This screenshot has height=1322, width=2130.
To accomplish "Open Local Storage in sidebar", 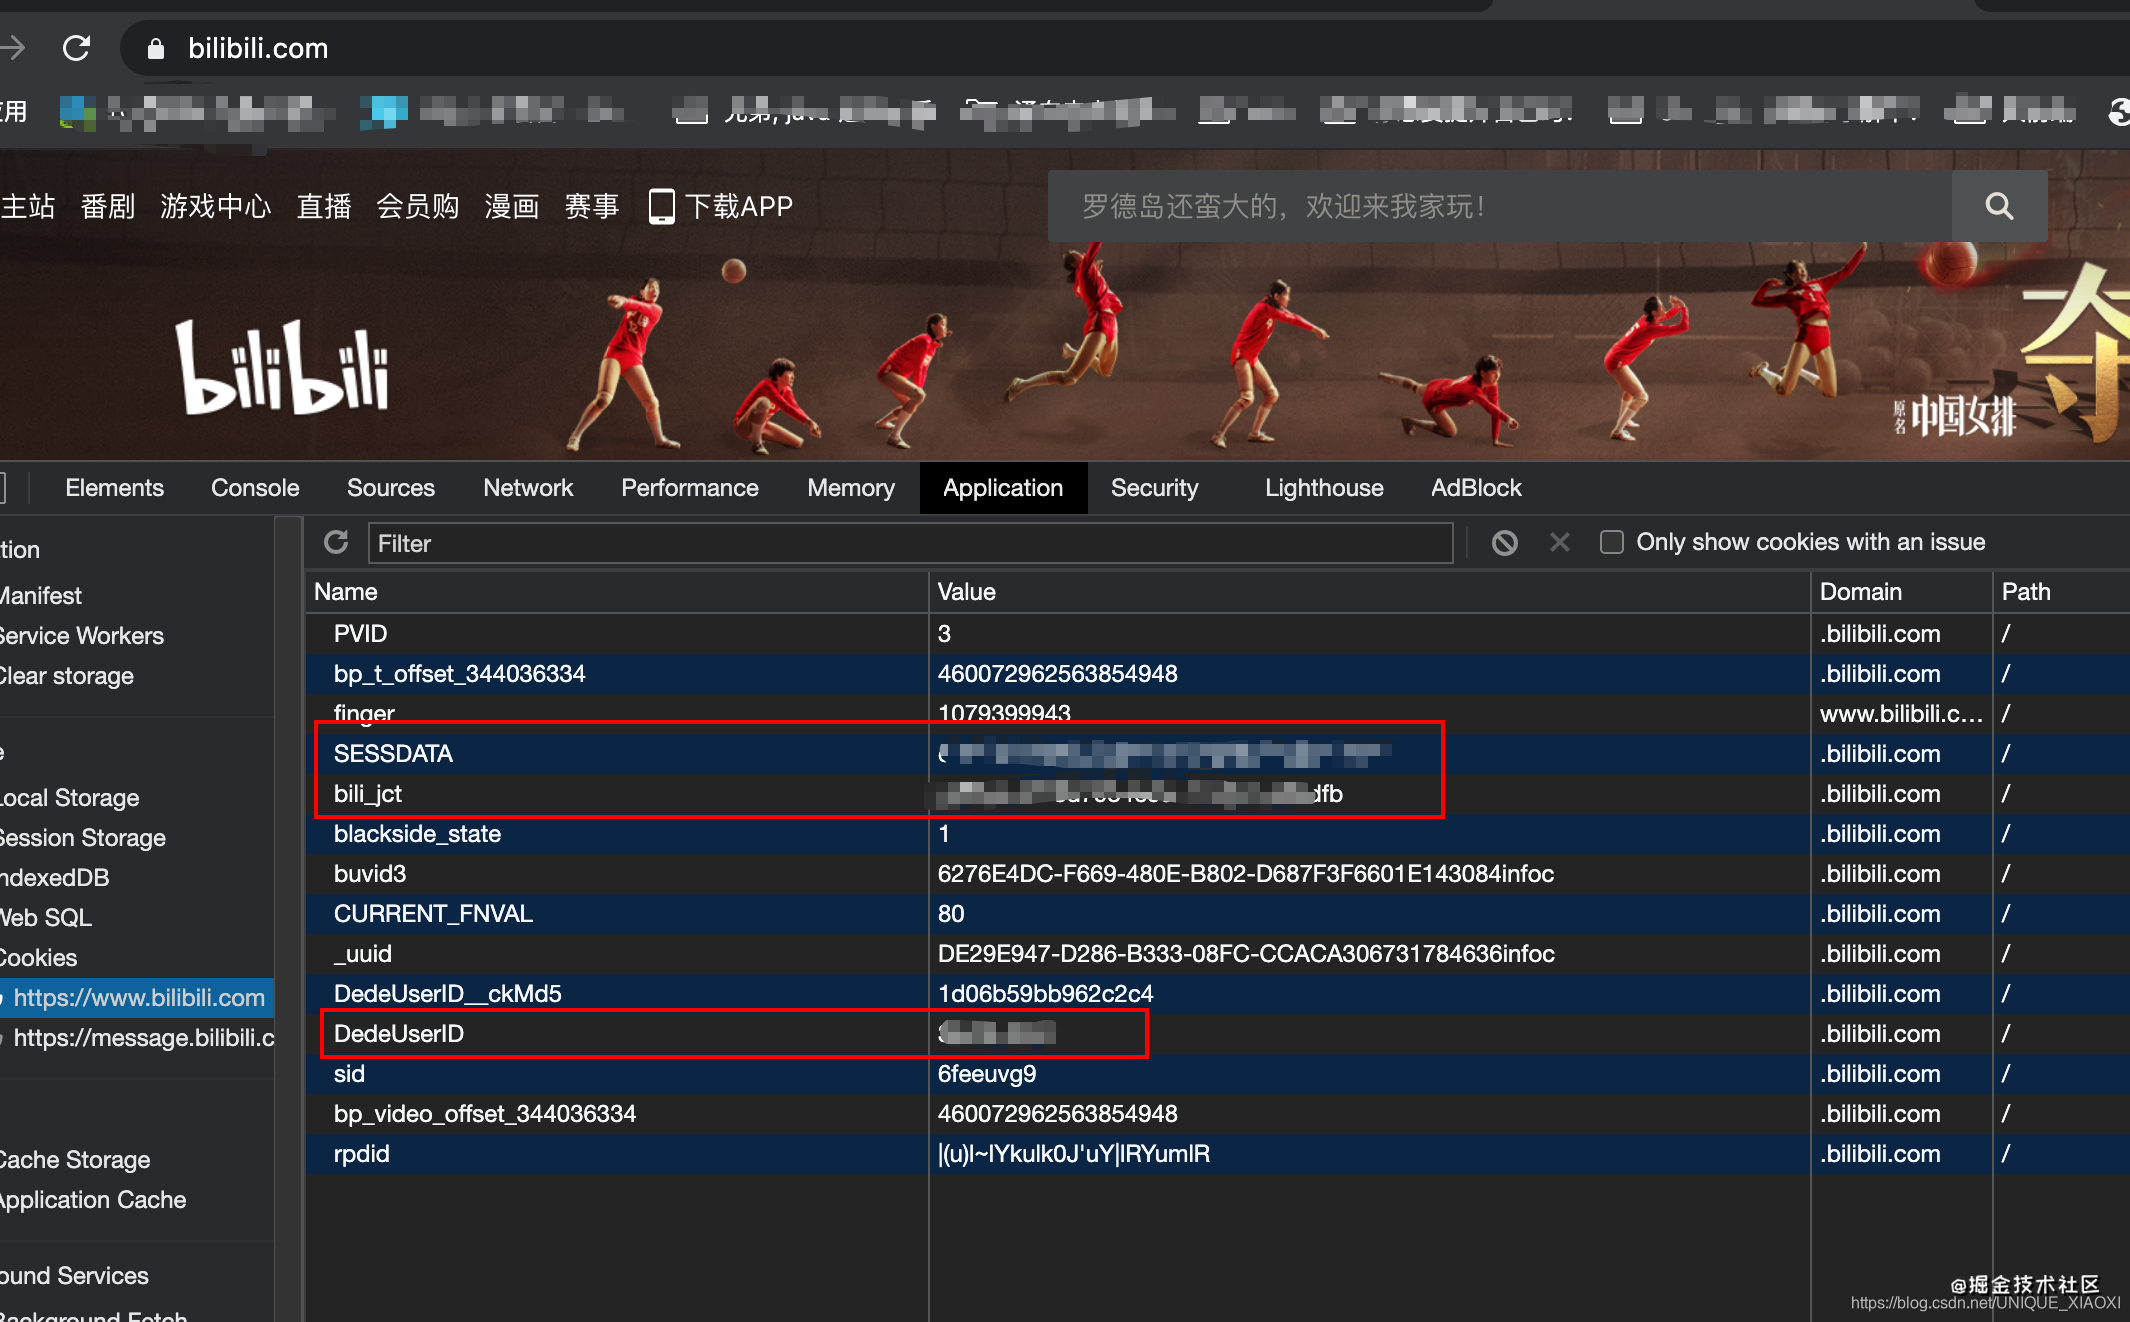I will 70,797.
